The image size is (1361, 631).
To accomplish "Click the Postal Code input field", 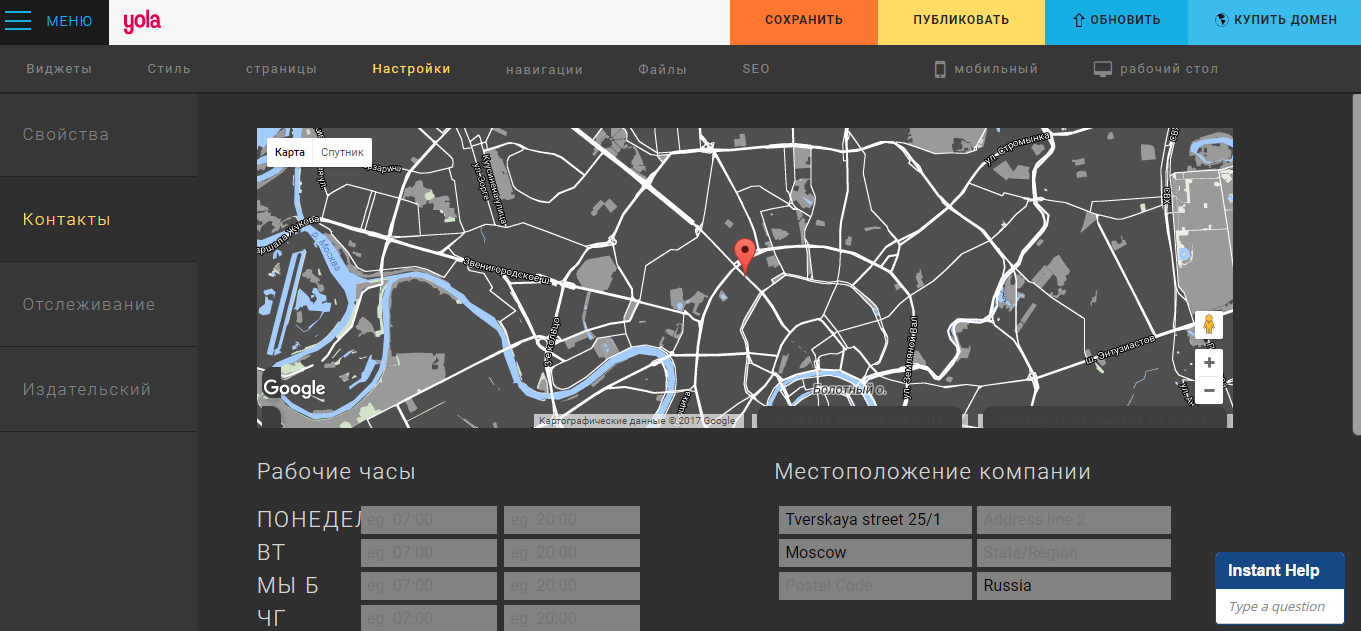I will 875,586.
